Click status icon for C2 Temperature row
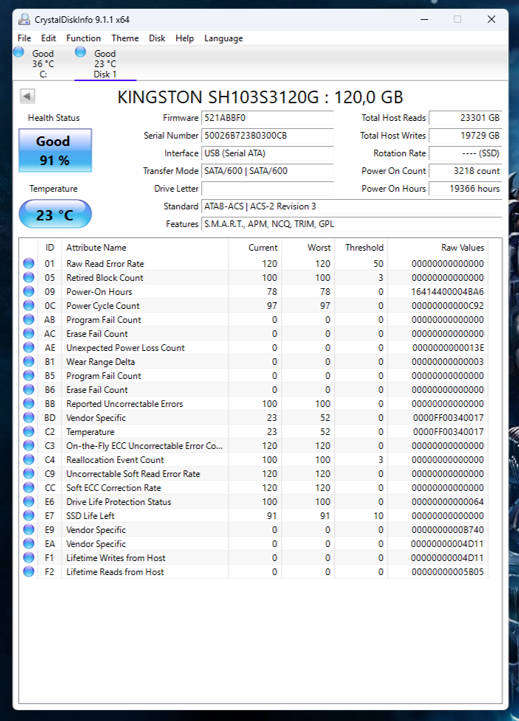Screen dimensions: 519x721 (x=29, y=432)
